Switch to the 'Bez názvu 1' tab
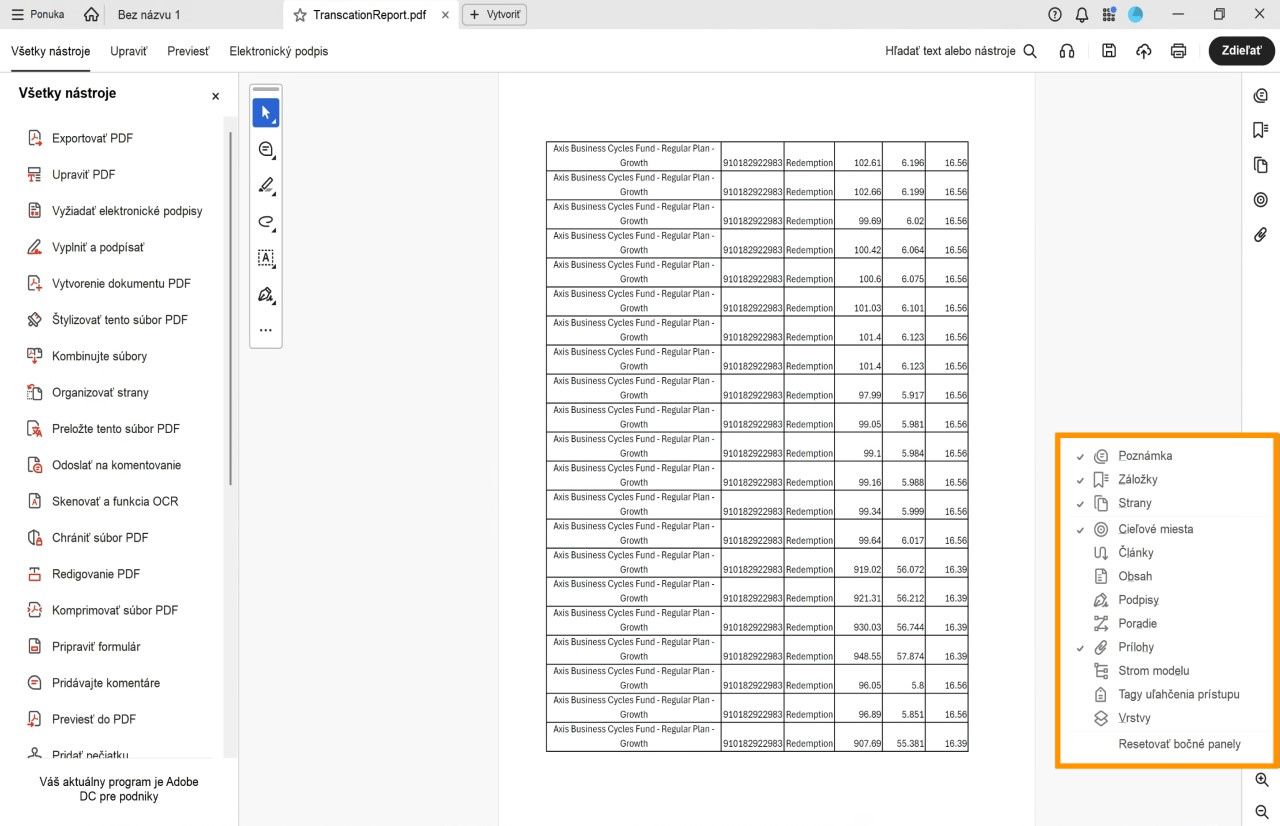Image resolution: width=1280 pixels, height=826 pixels. point(149,15)
